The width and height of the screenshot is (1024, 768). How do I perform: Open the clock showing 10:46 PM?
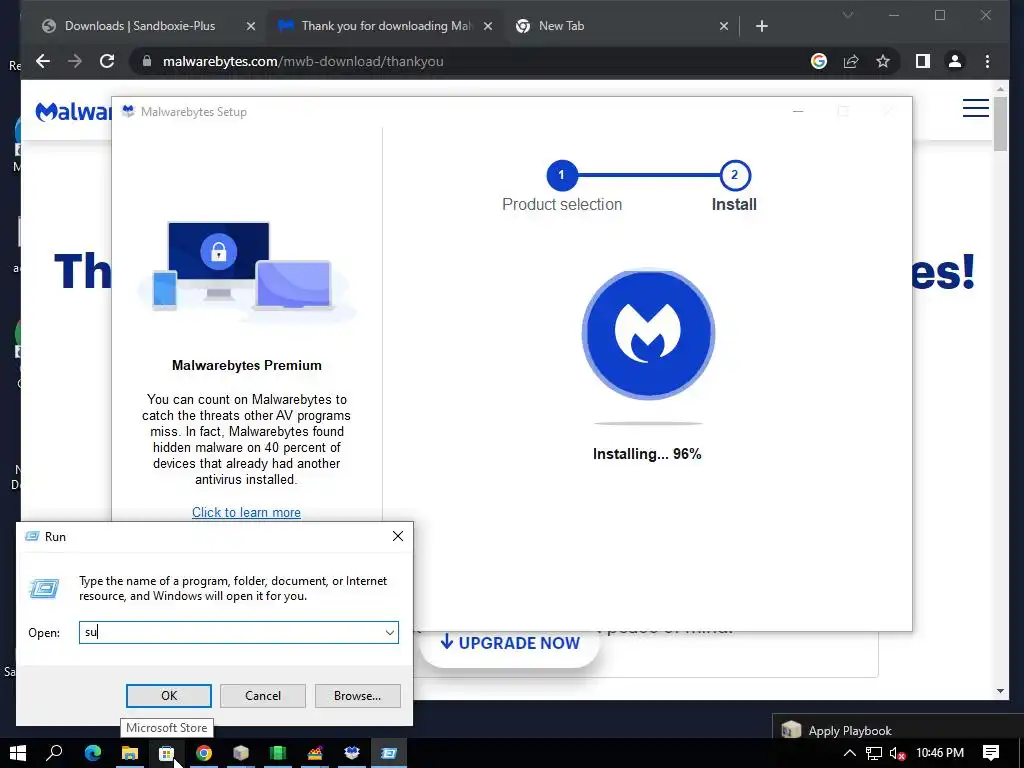tap(940, 753)
